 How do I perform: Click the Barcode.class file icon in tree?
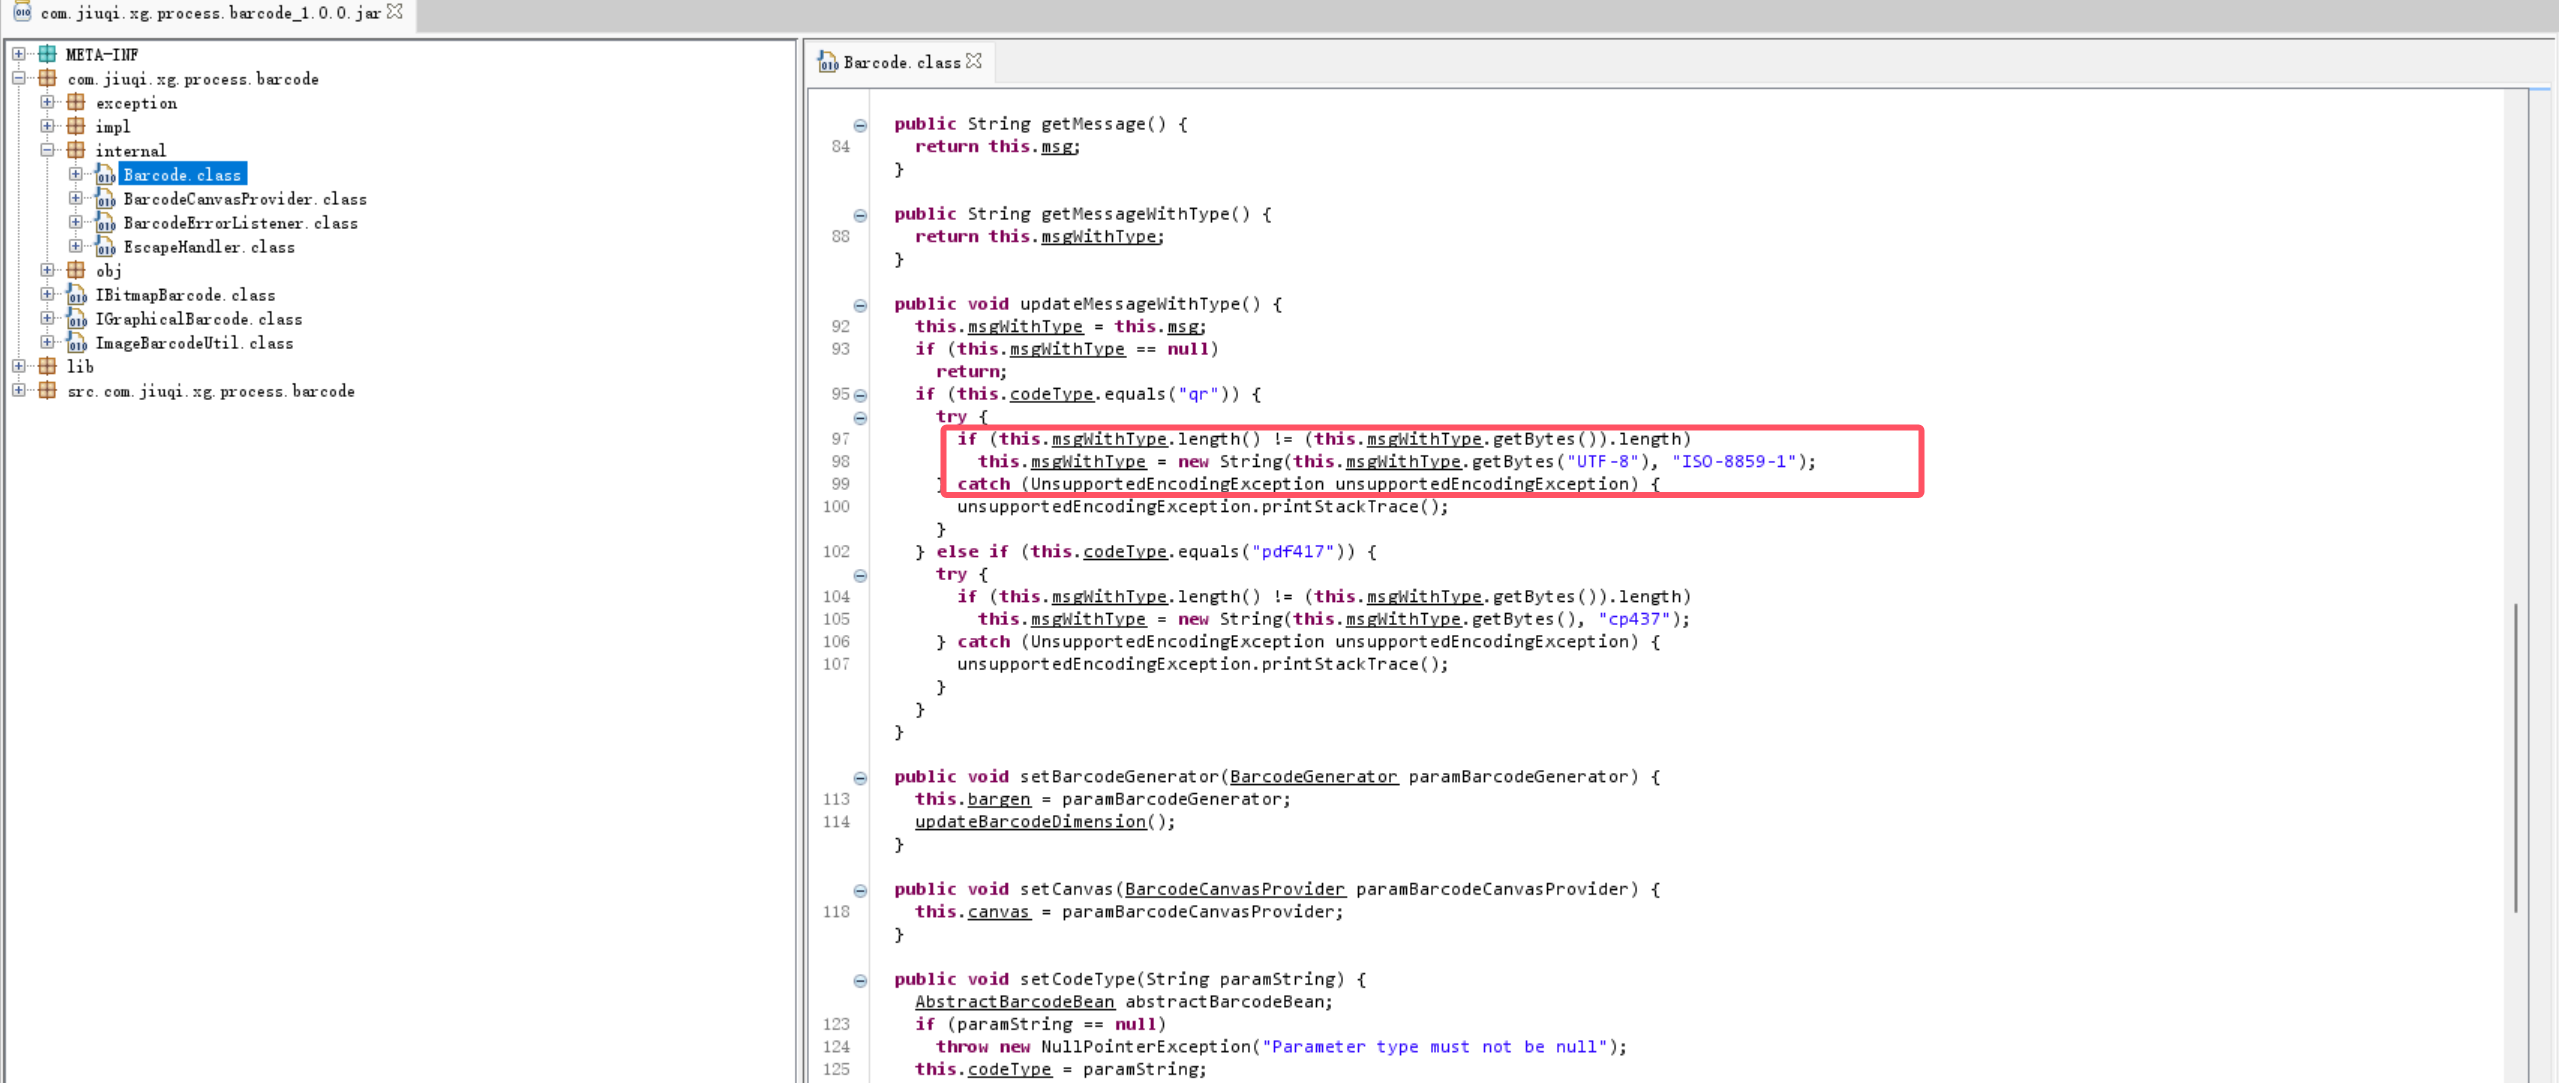point(105,174)
